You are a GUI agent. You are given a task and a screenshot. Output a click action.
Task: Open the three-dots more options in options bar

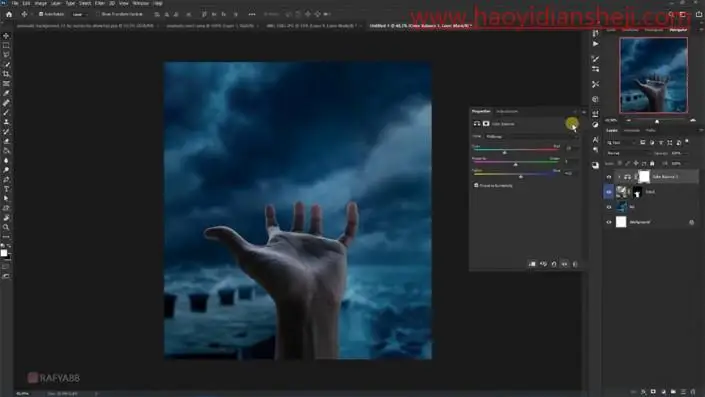pyautogui.click(x=252, y=14)
